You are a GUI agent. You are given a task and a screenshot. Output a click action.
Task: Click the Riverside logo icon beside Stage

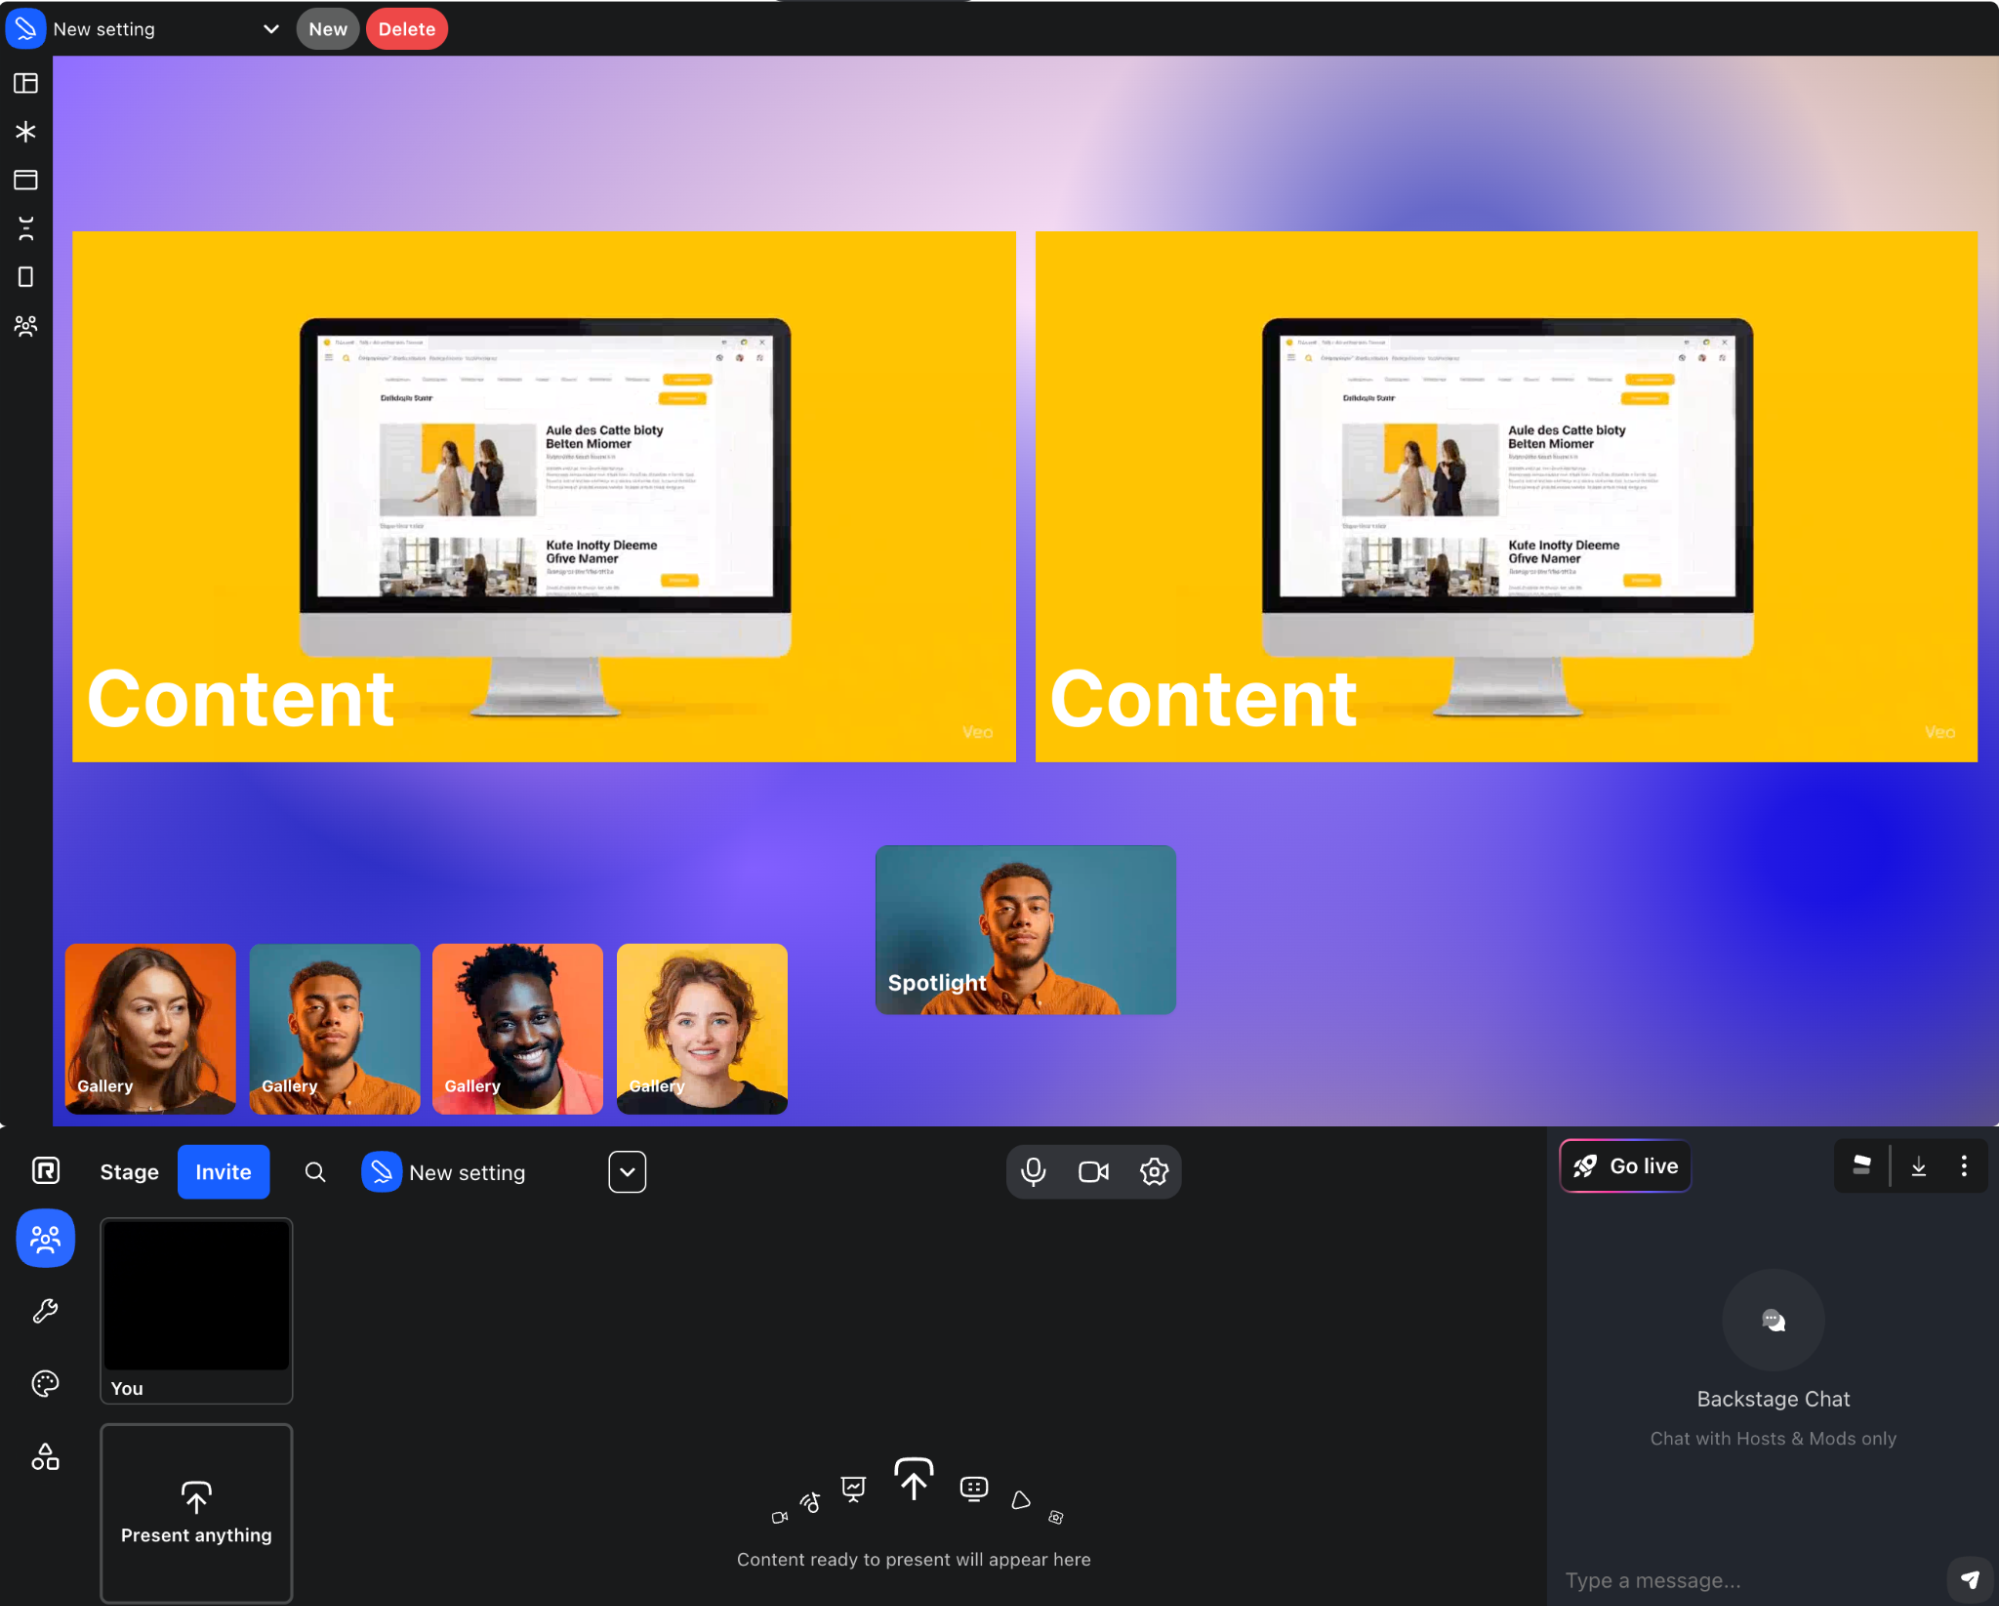click(x=46, y=1171)
